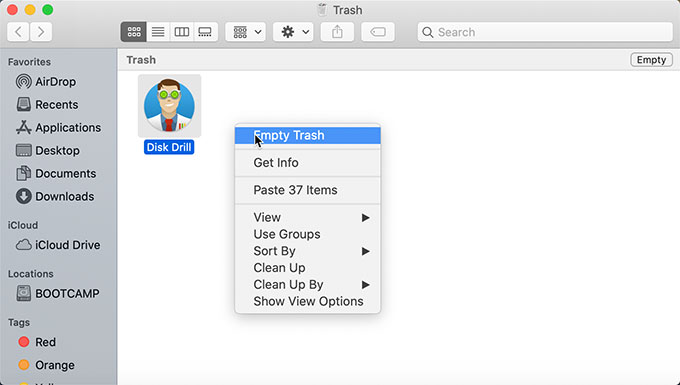
Task: Click the Search field
Action: [x=545, y=32]
